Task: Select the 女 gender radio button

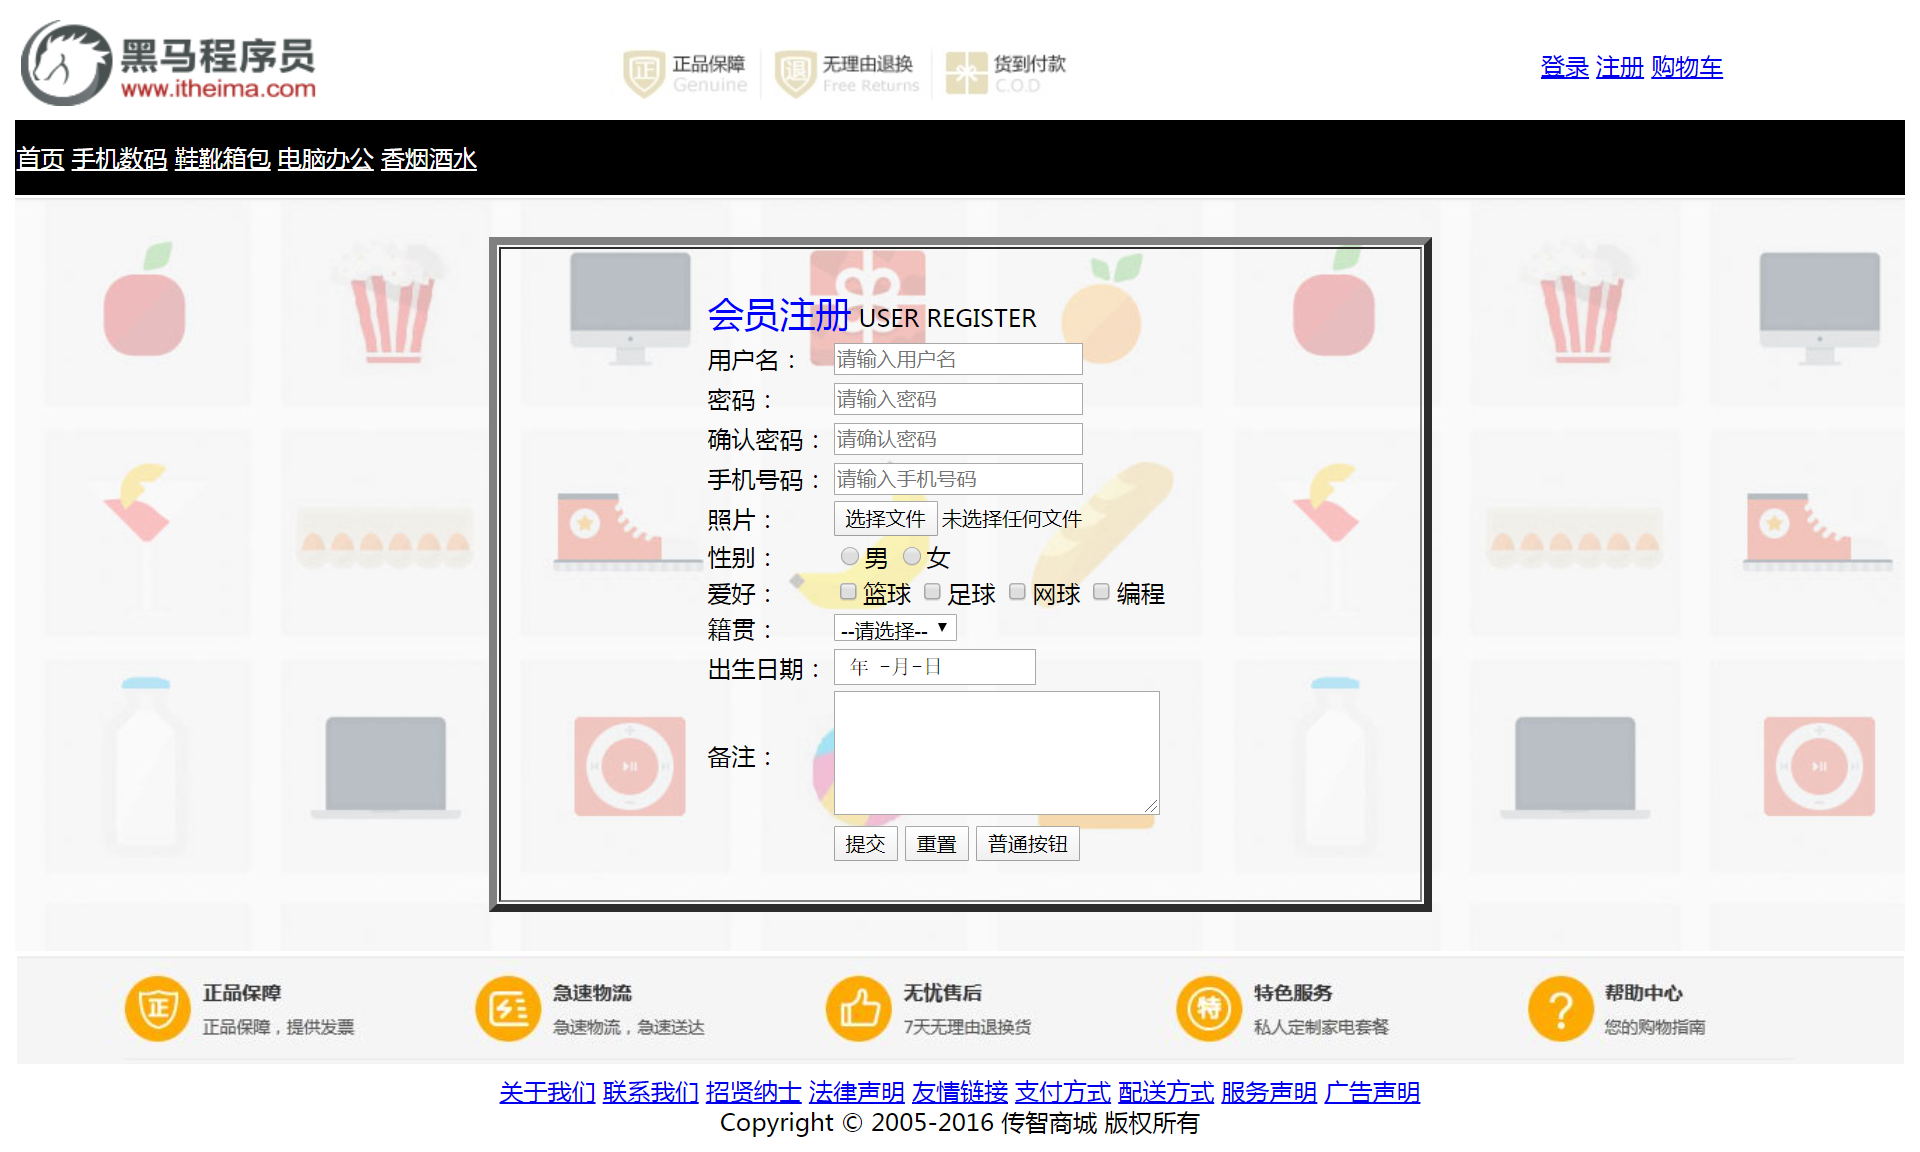Action: [911, 556]
